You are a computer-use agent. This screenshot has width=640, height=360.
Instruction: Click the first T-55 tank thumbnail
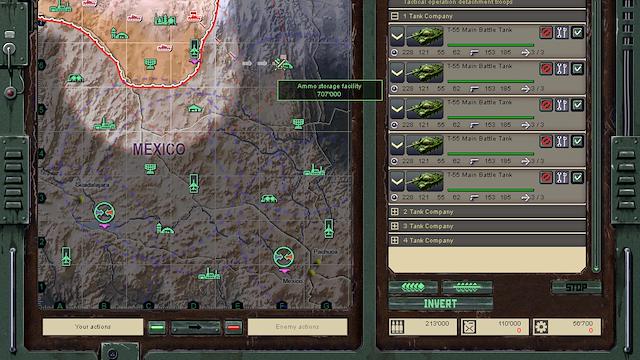pos(425,36)
